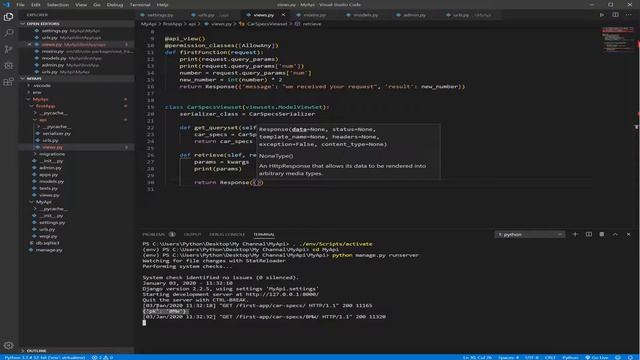Switch to the mixins.py editor tab
The image size is (640, 360).
314,15
